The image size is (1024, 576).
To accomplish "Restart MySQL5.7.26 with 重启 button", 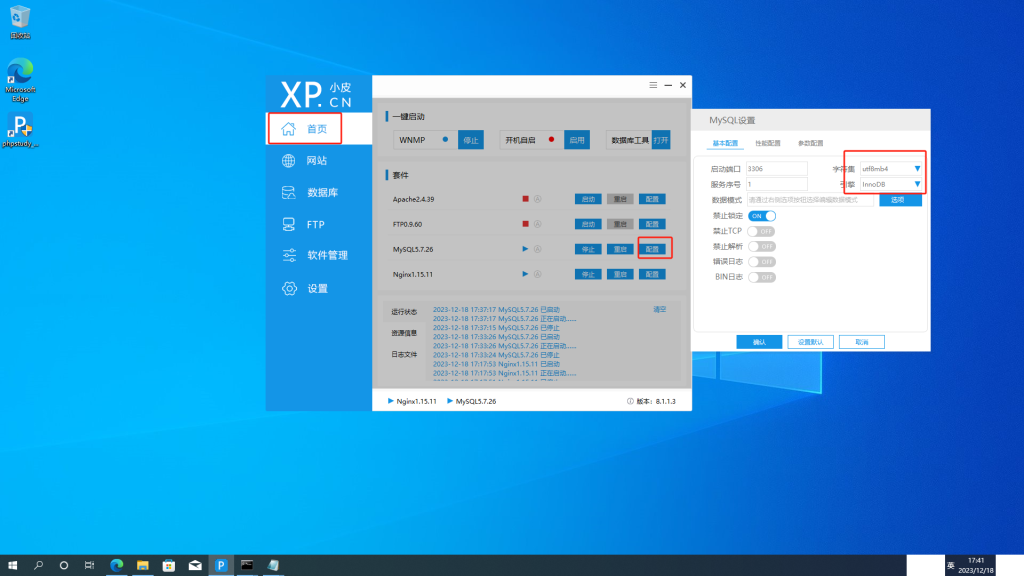I will (620, 249).
